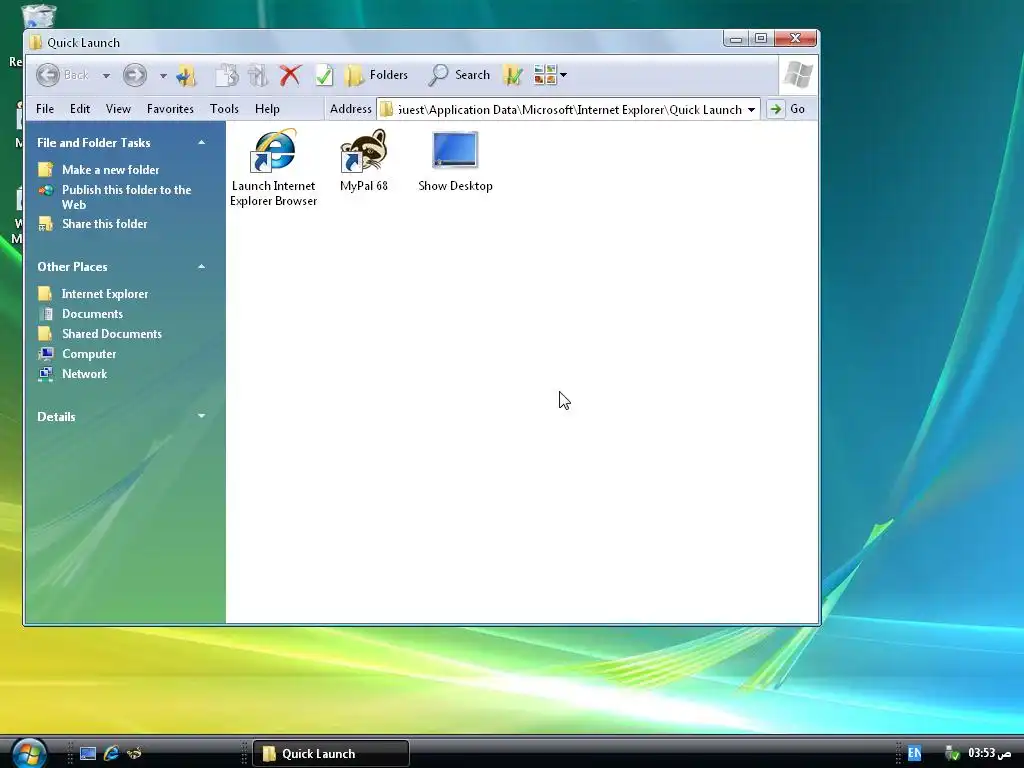The width and height of the screenshot is (1024, 768).
Task: Open Documents from Other Places
Action: pos(92,314)
